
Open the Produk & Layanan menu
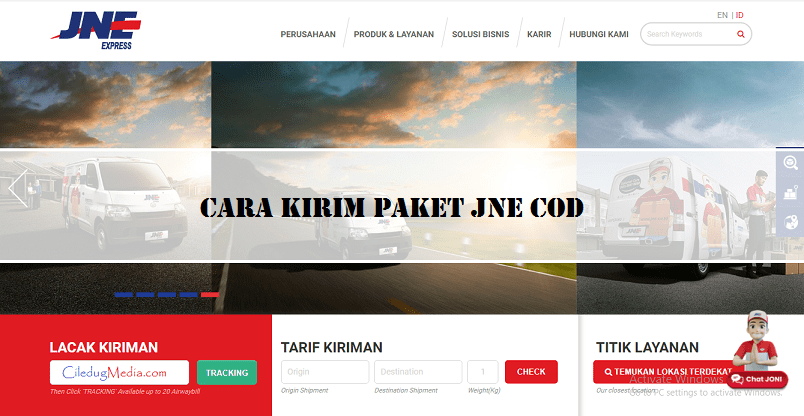pos(394,34)
